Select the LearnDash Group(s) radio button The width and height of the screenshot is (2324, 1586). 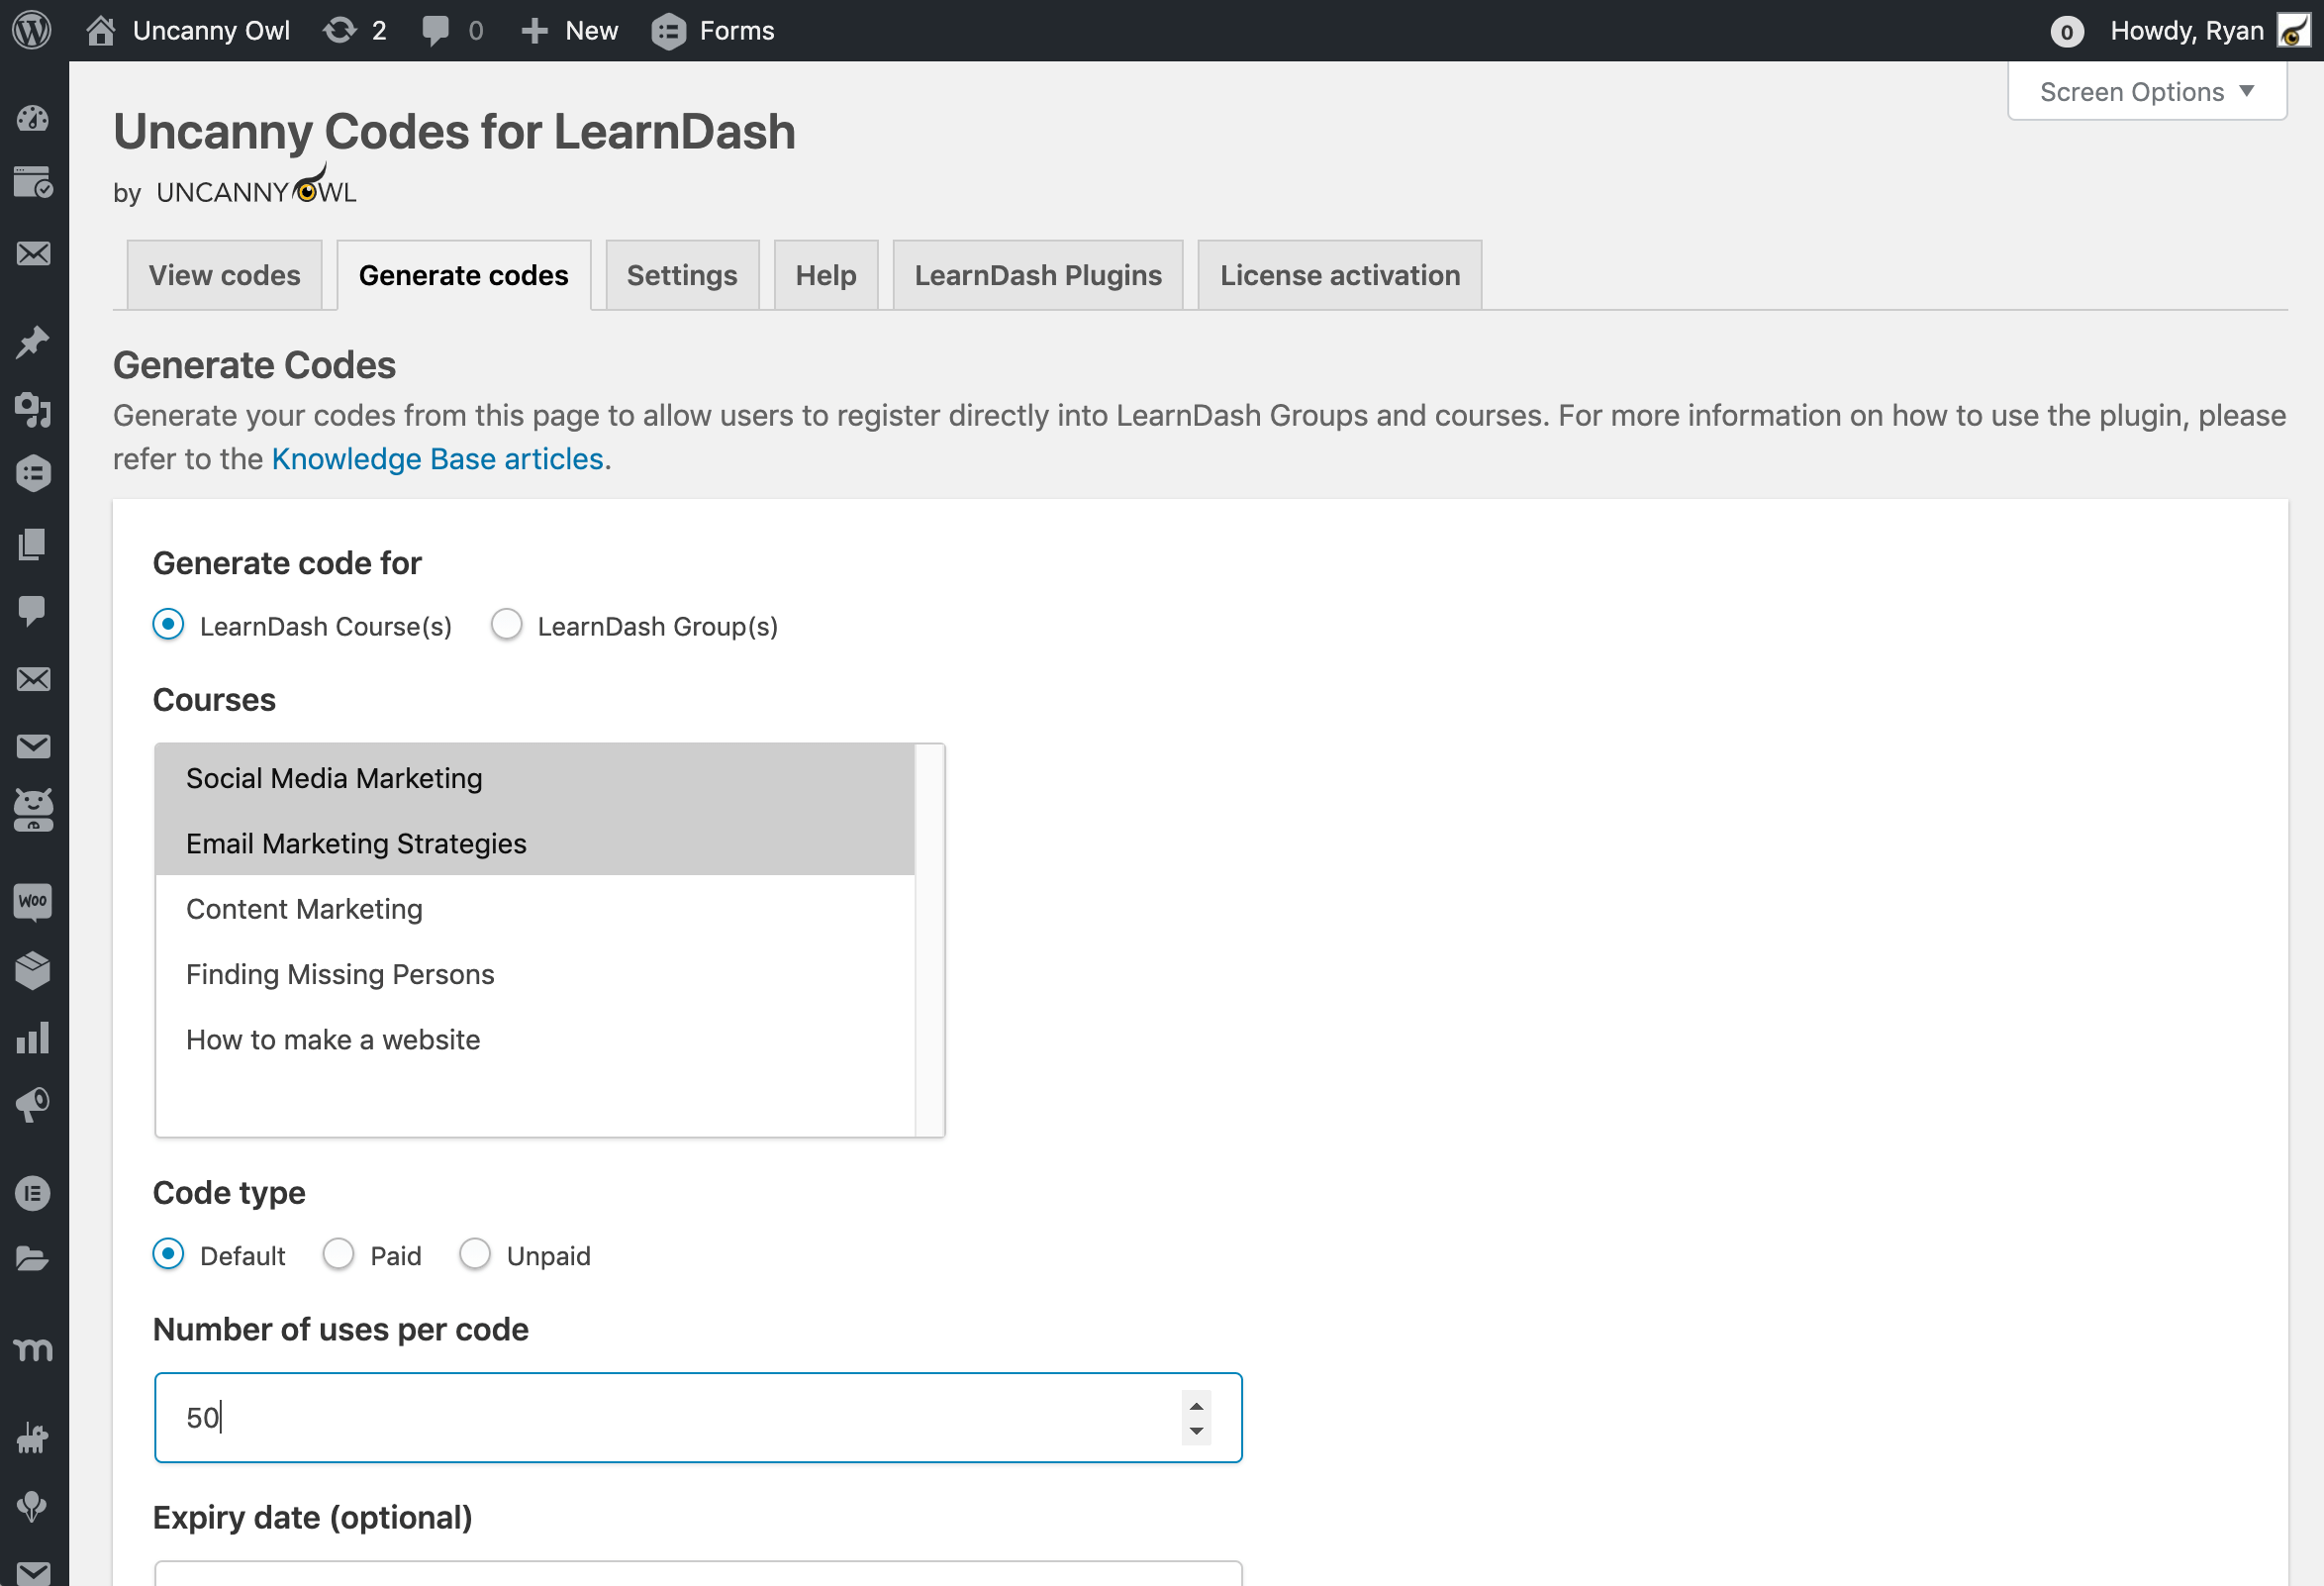tap(506, 625)
